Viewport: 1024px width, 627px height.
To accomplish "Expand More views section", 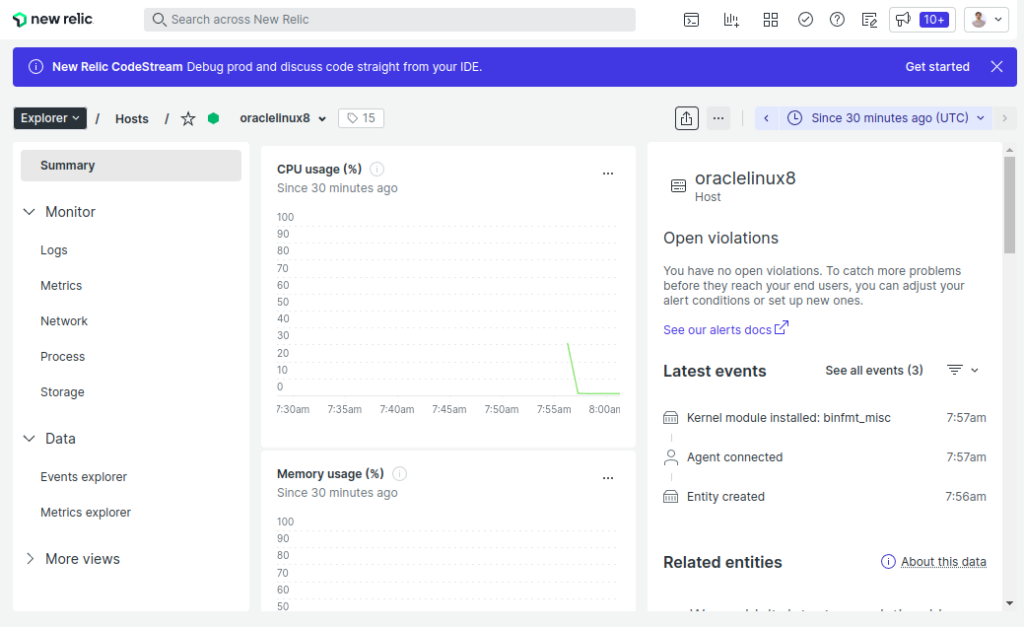I will point(72,558).
